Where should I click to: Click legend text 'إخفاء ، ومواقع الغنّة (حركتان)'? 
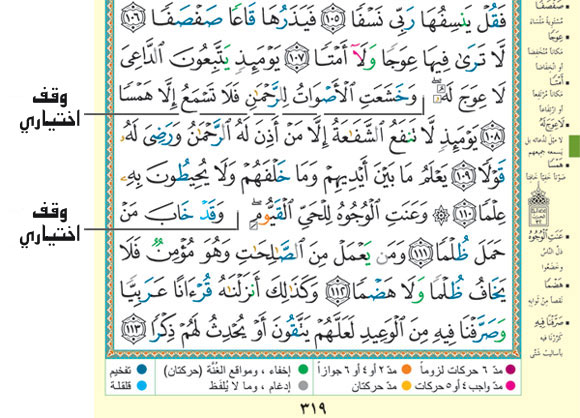pos(228,370)
